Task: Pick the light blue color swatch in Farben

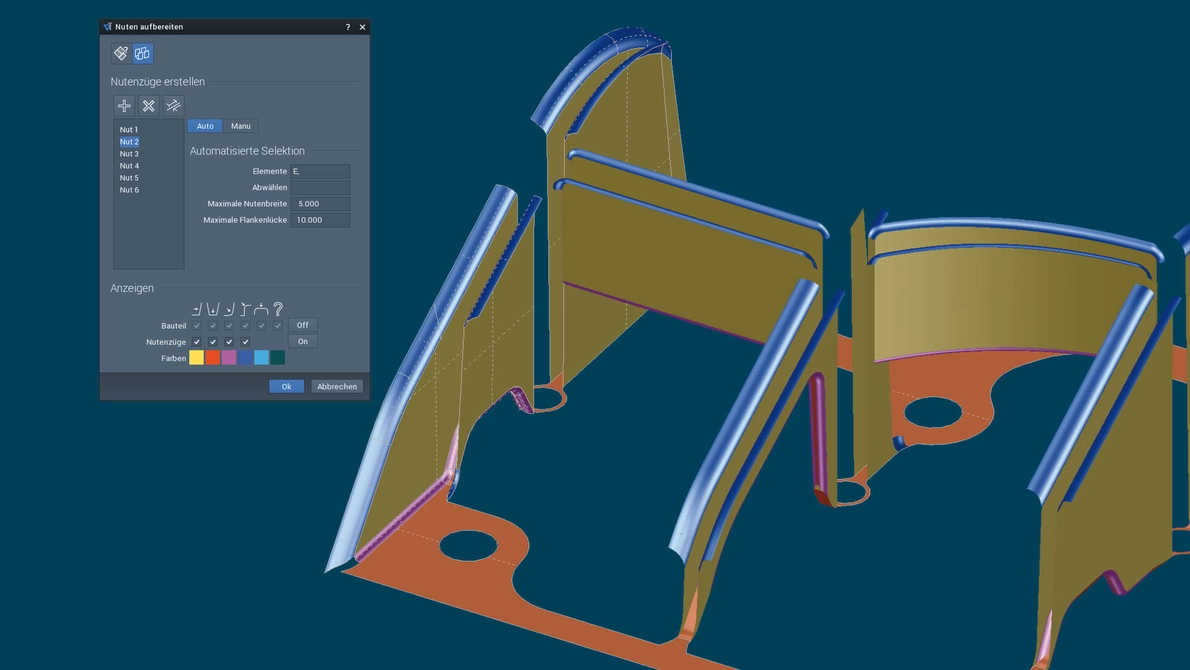Action: [x=262, y=358]
